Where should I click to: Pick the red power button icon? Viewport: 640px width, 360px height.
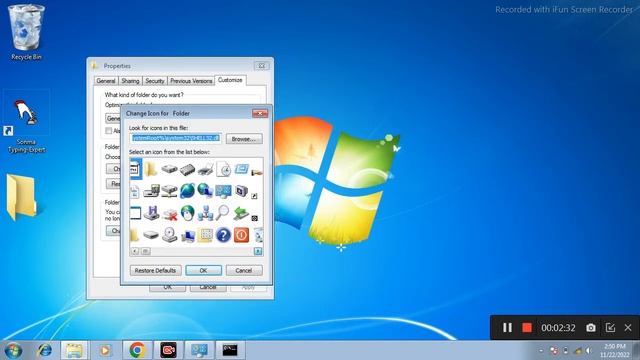tap(241, 235)
